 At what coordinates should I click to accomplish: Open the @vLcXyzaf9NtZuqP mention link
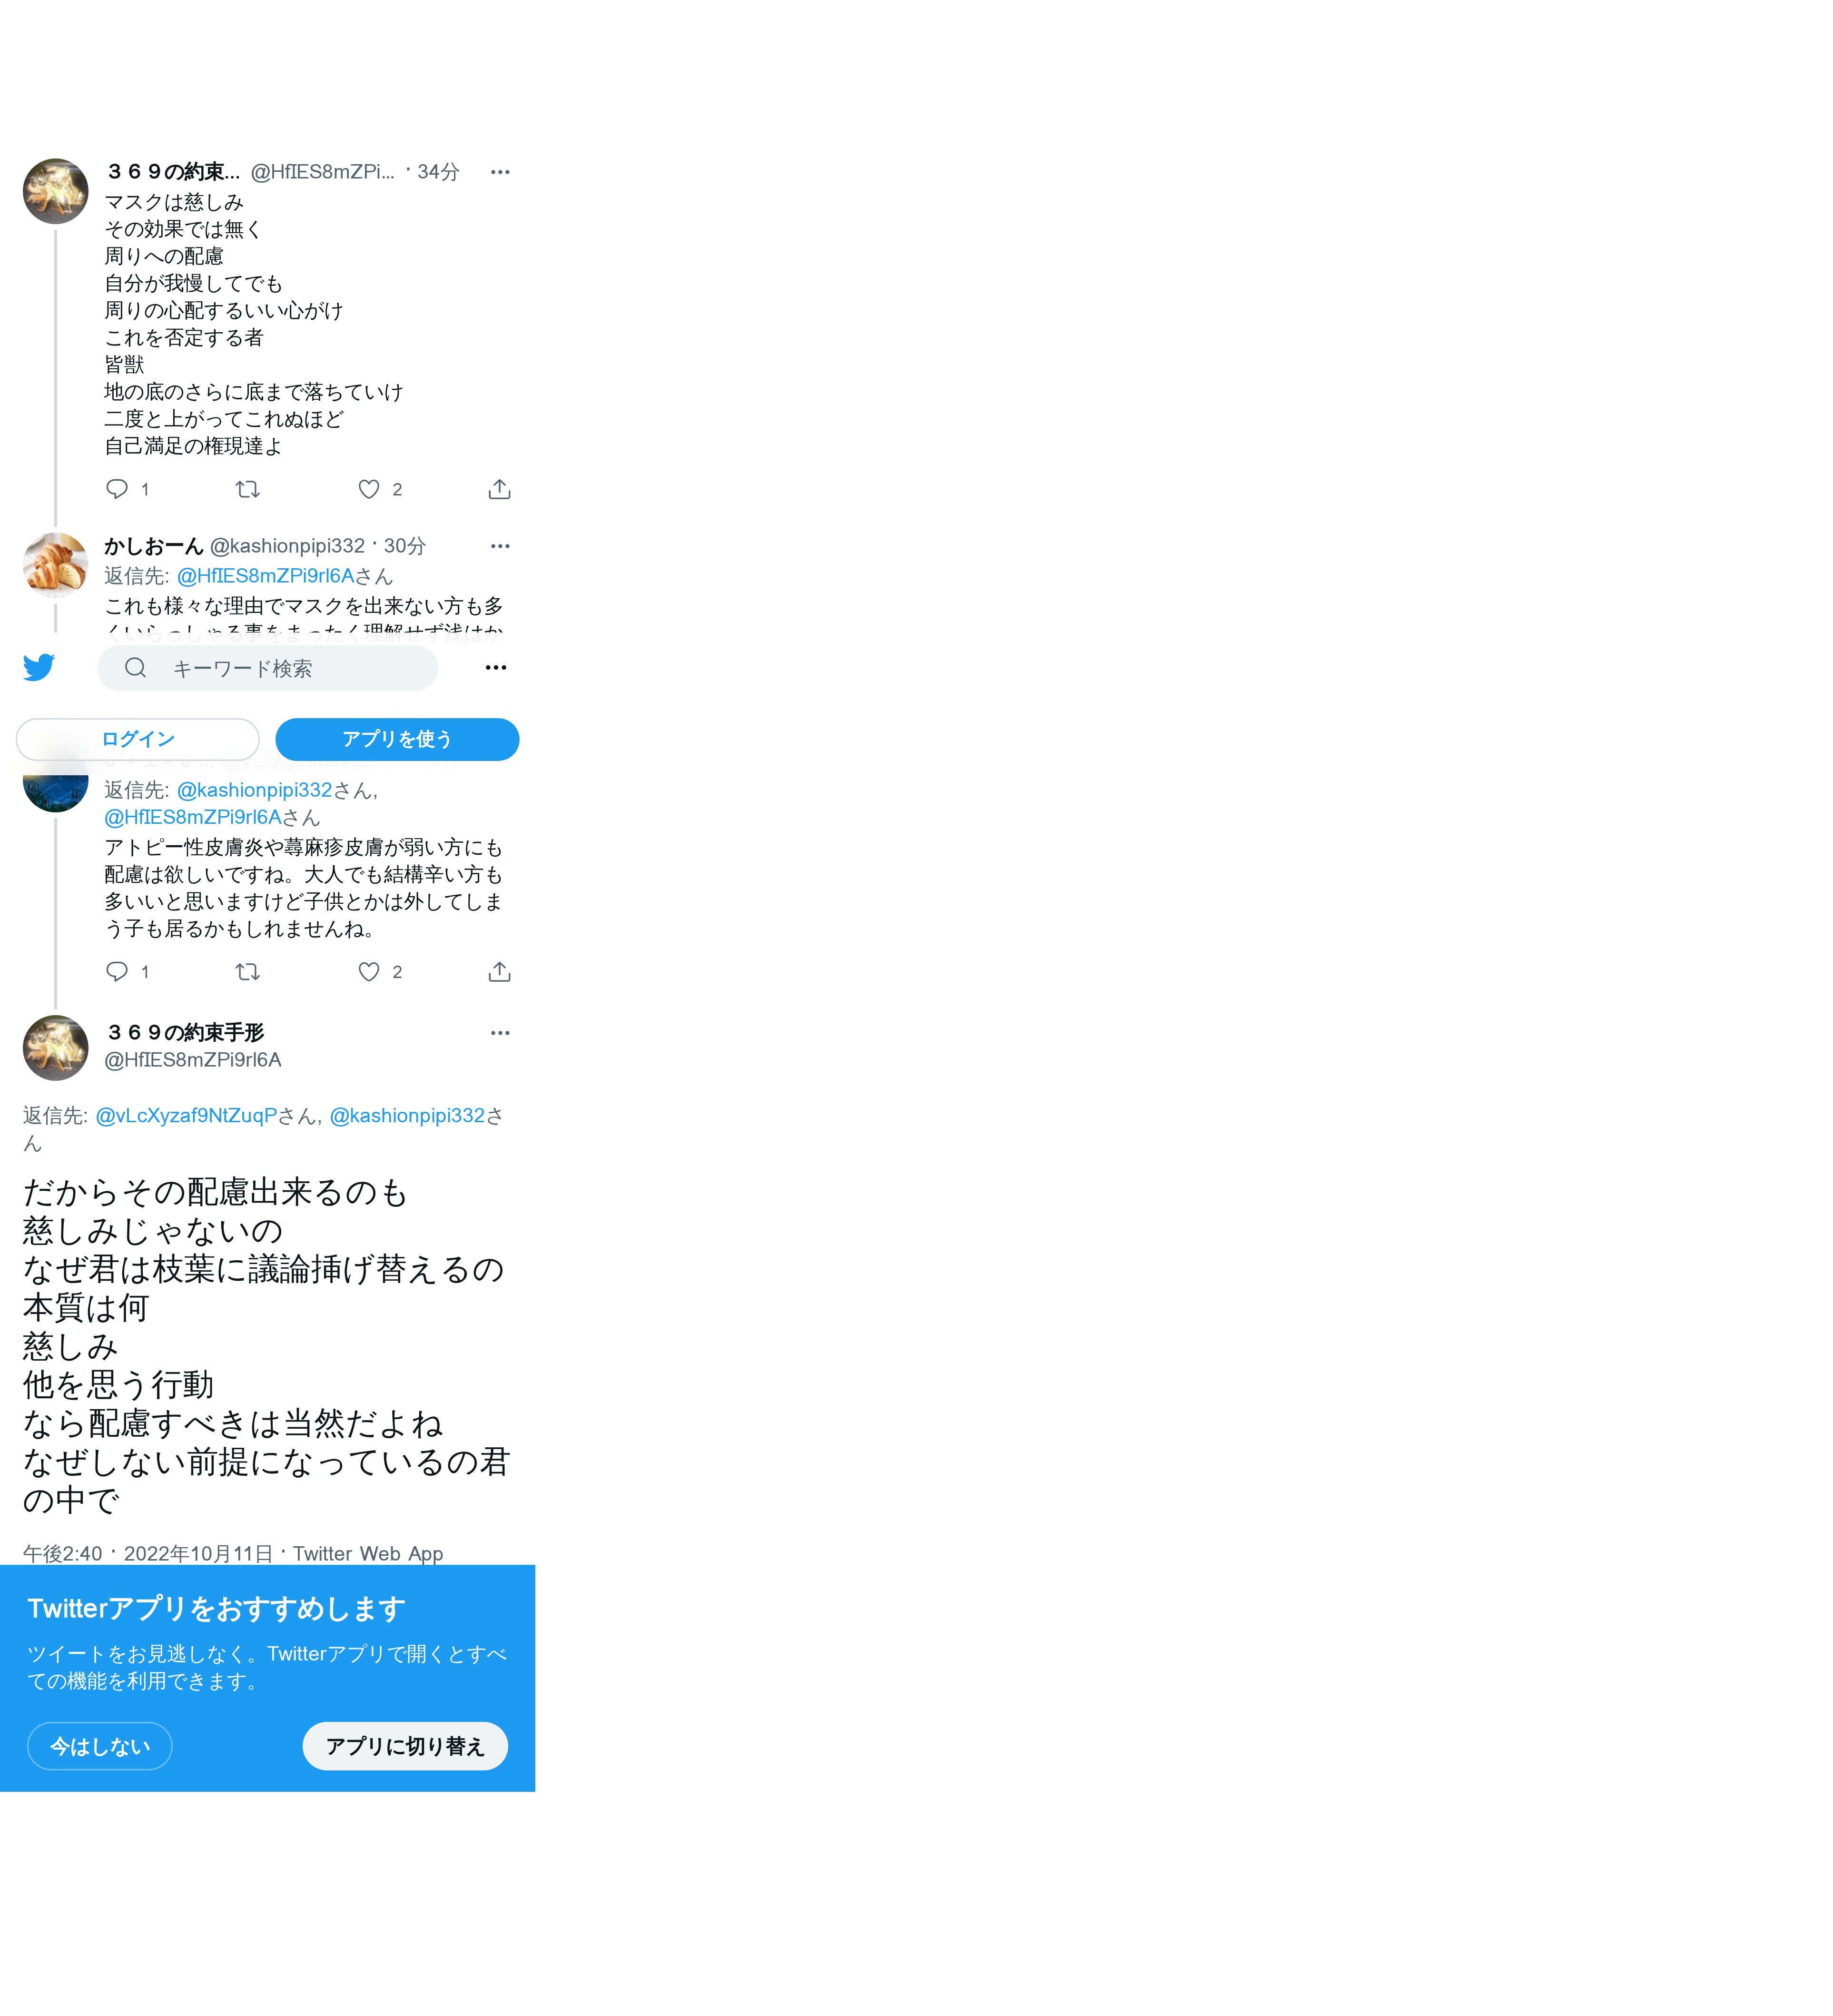pos(186,1115)
